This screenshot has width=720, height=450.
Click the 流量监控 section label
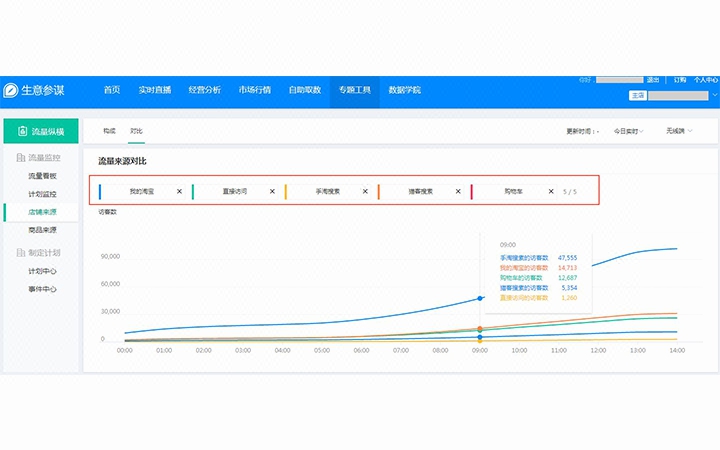click(x=44, y=158)
